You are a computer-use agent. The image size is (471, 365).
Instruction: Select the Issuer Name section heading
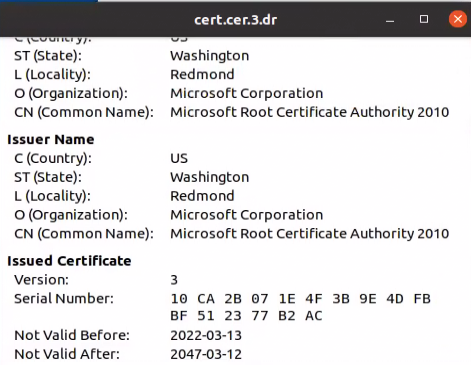tap(51, 139)
